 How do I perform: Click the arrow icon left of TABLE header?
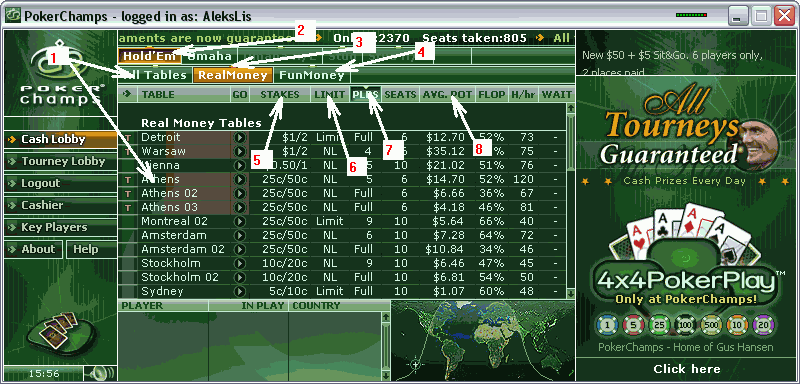point(127,94)
